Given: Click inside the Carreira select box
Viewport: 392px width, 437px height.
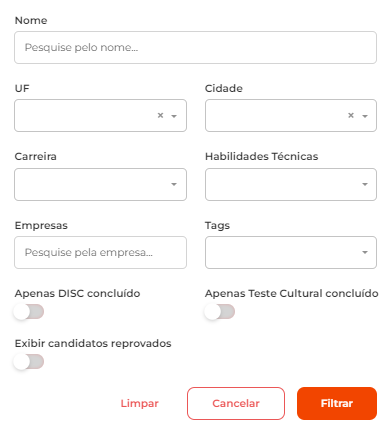Looking at the screenshot, I should click(92, 184).
